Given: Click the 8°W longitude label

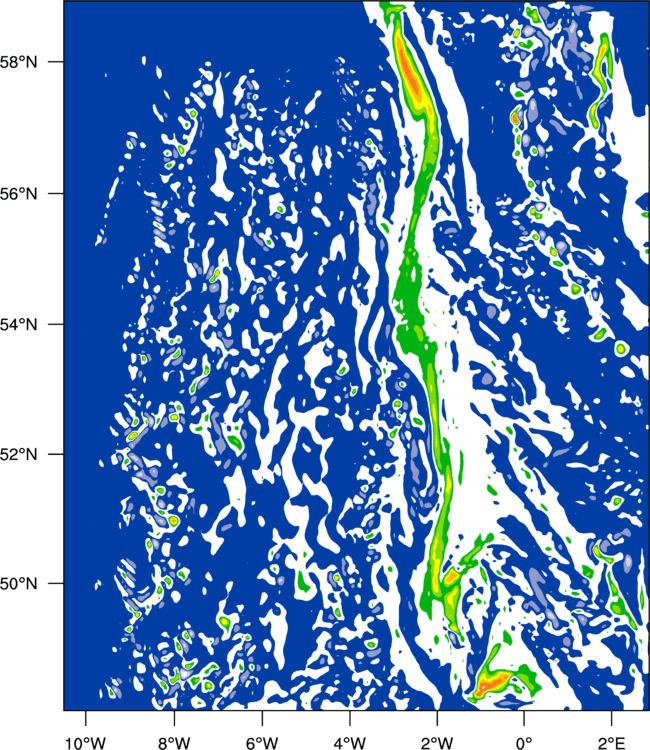Looking at the screenshot, I should [174, 743].
